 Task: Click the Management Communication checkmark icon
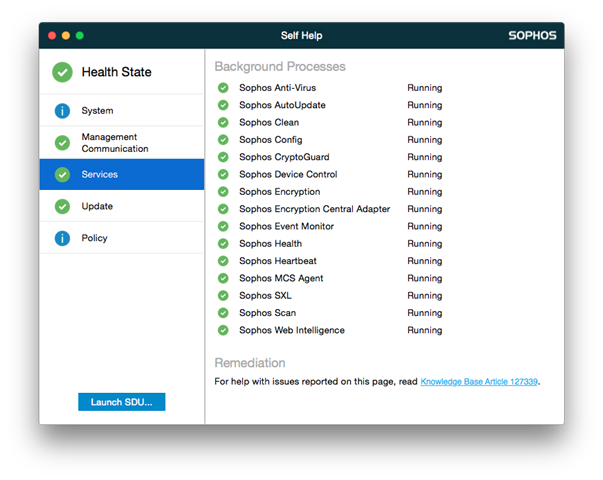click(x=62, y=143)
